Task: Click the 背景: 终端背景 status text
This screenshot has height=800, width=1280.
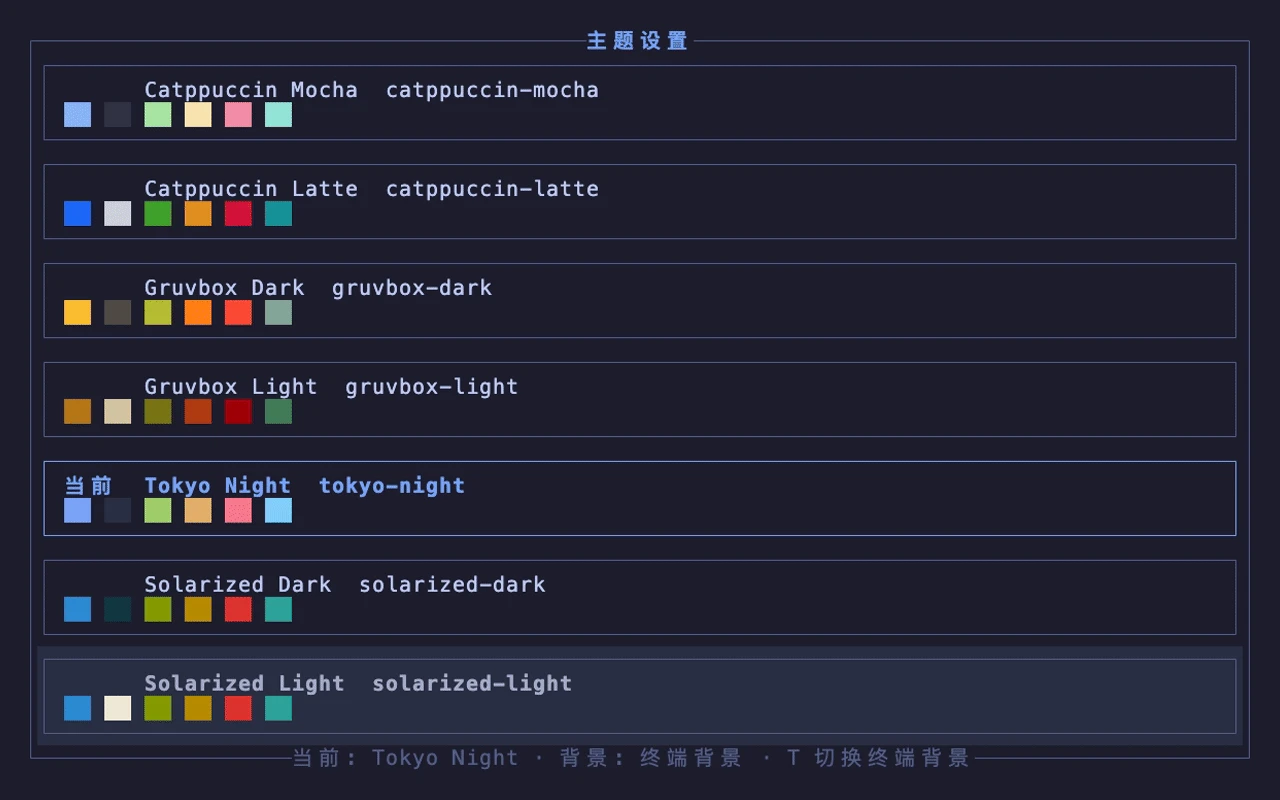Action: pyautogui.click(x=651, y=758)
